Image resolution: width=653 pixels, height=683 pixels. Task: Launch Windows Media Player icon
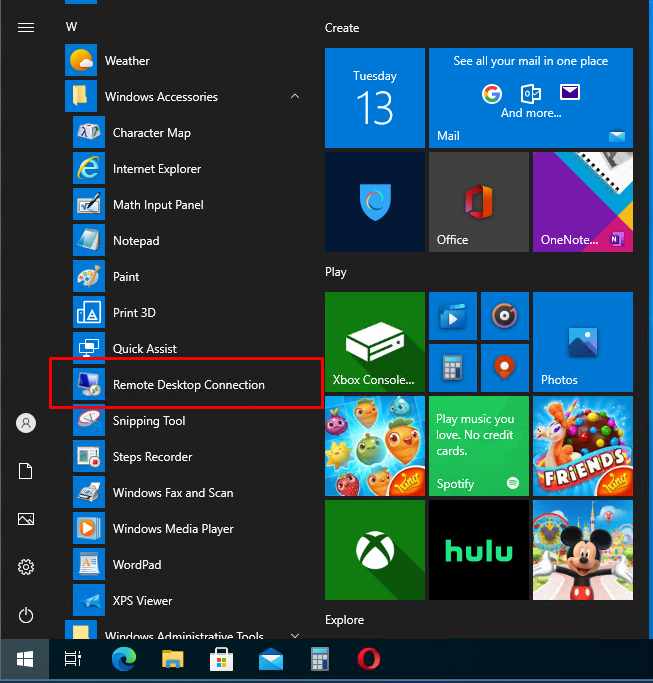[x=89, y=528]
